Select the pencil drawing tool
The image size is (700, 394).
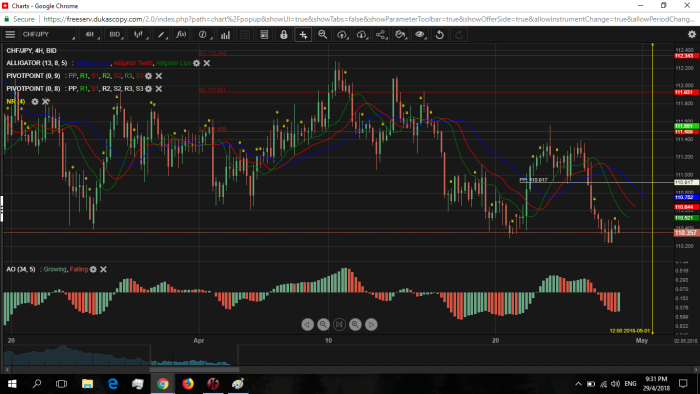[161, 34]
